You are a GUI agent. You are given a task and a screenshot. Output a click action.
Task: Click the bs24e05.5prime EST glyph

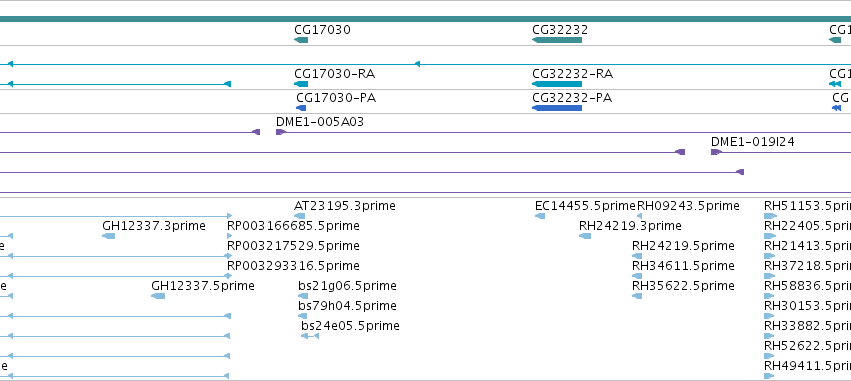pos(310,336)
